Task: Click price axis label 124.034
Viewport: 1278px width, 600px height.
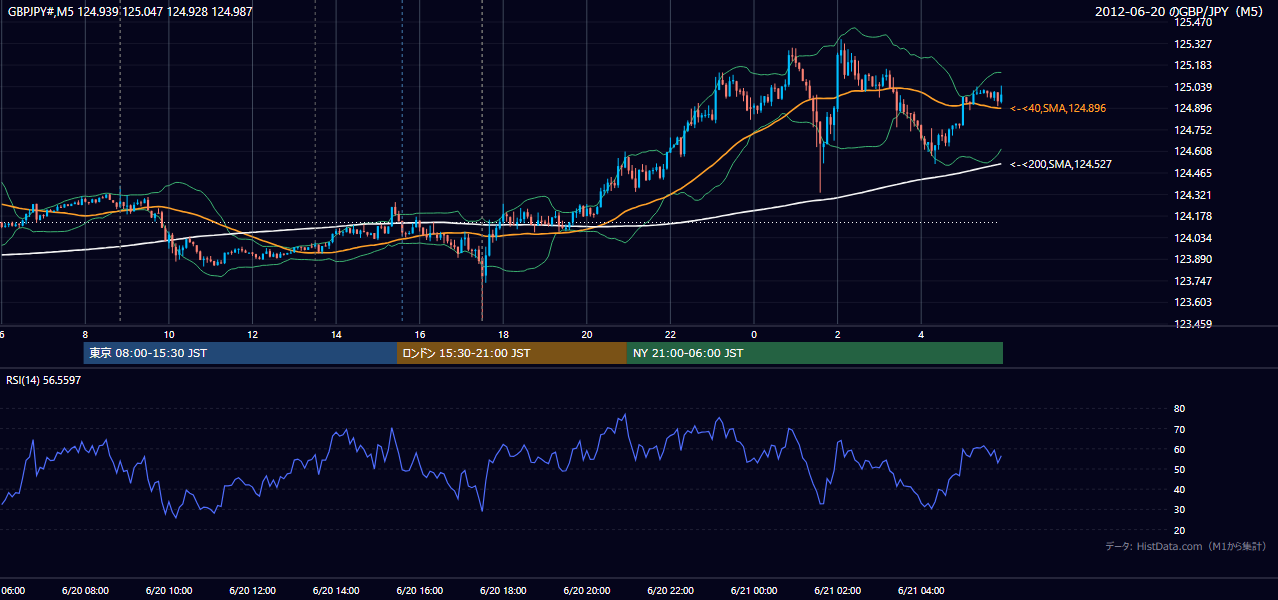Action: 1193,238
